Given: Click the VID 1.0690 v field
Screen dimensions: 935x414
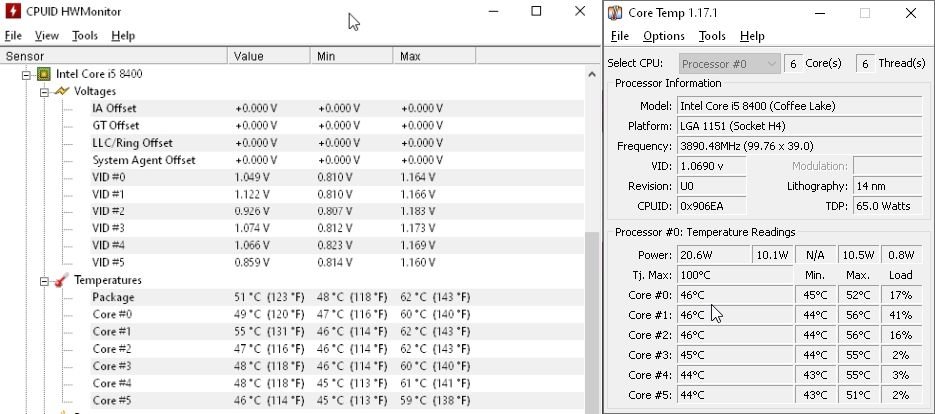Looking at the screenshot, I should click(711, 166).
